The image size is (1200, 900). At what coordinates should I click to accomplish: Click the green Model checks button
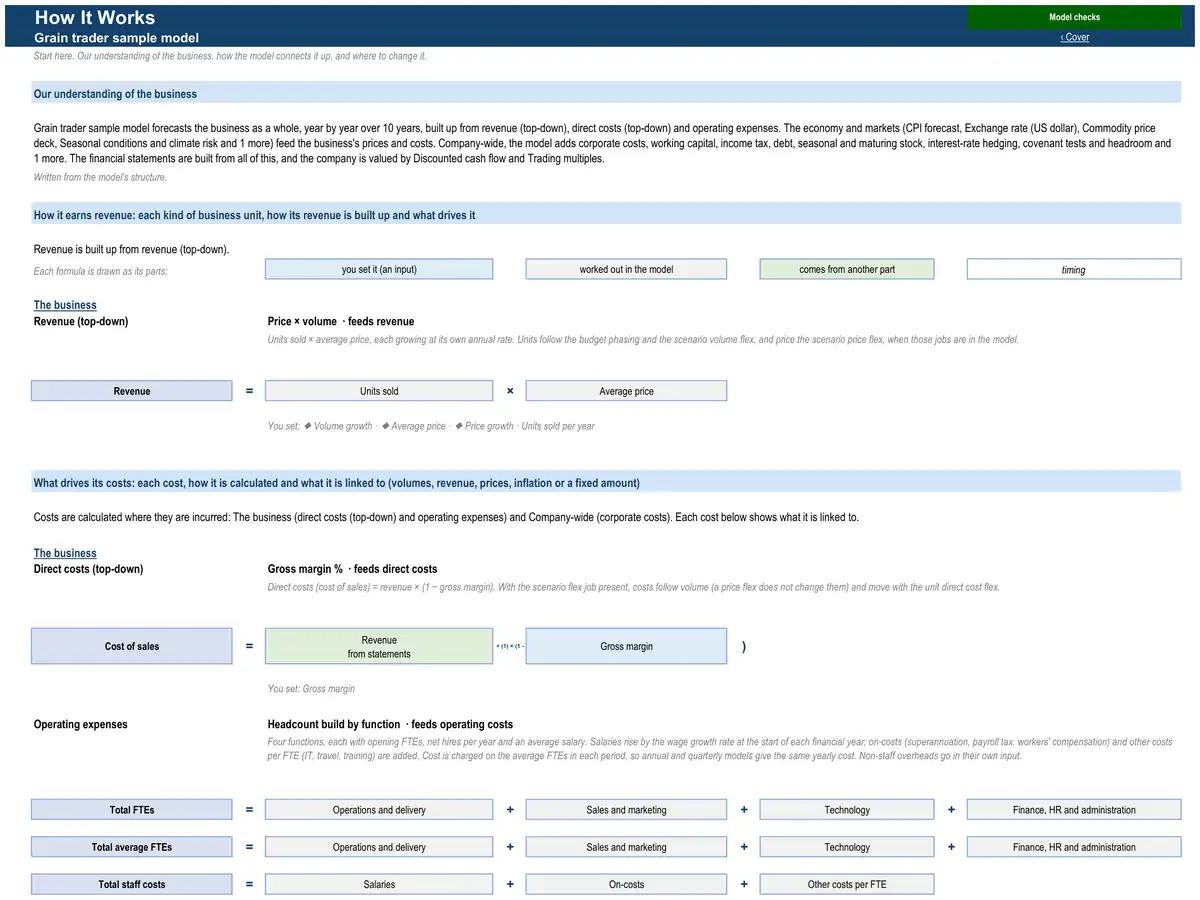point(1074,17)
